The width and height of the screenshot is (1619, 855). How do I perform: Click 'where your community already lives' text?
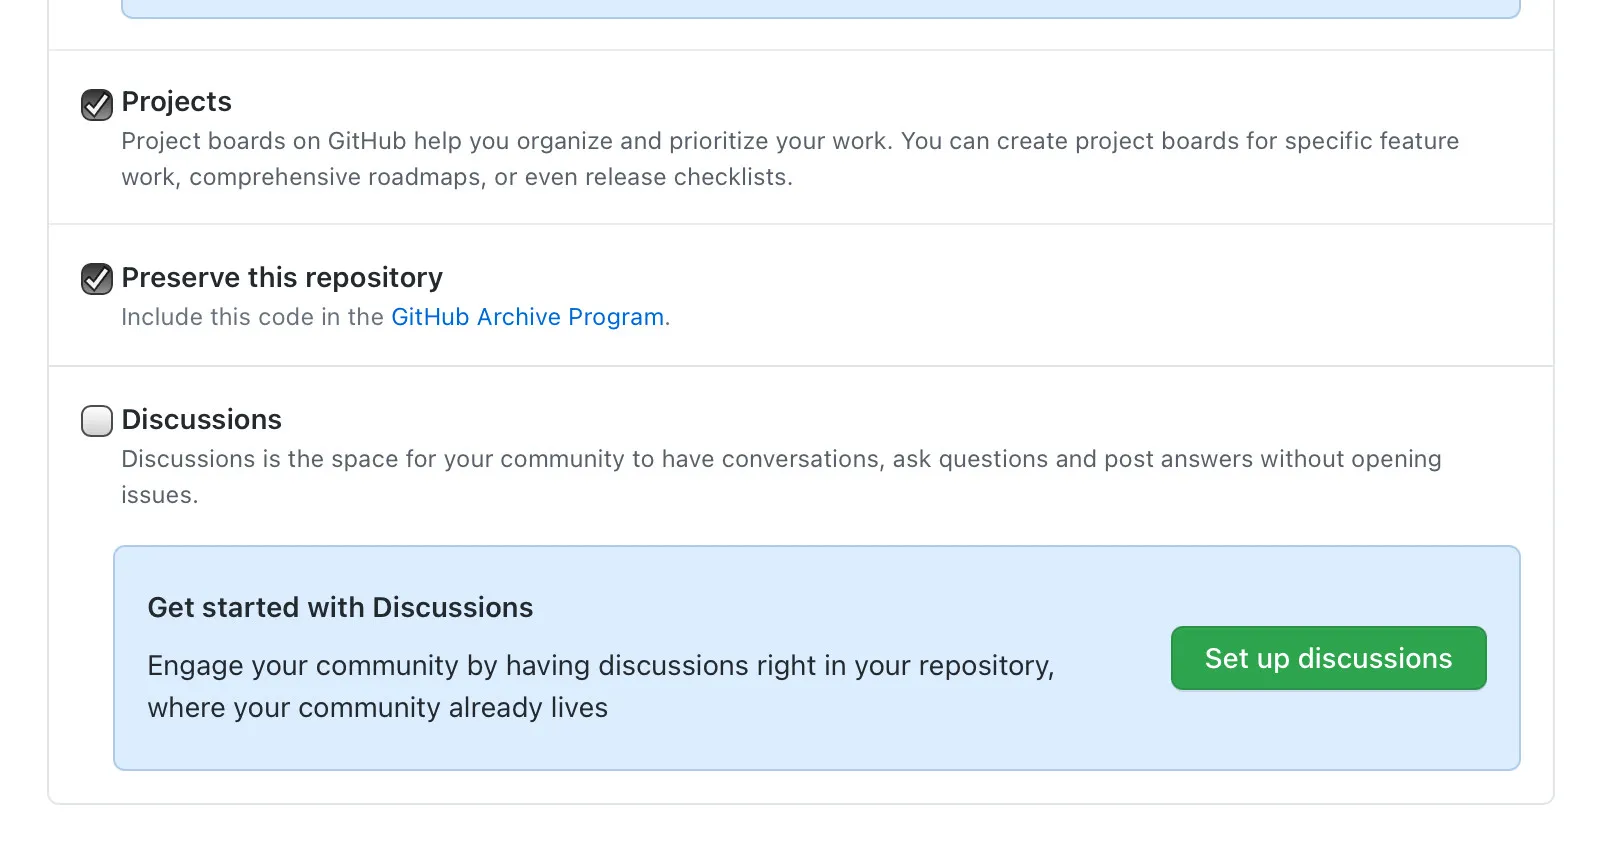(x=377, y=707)
